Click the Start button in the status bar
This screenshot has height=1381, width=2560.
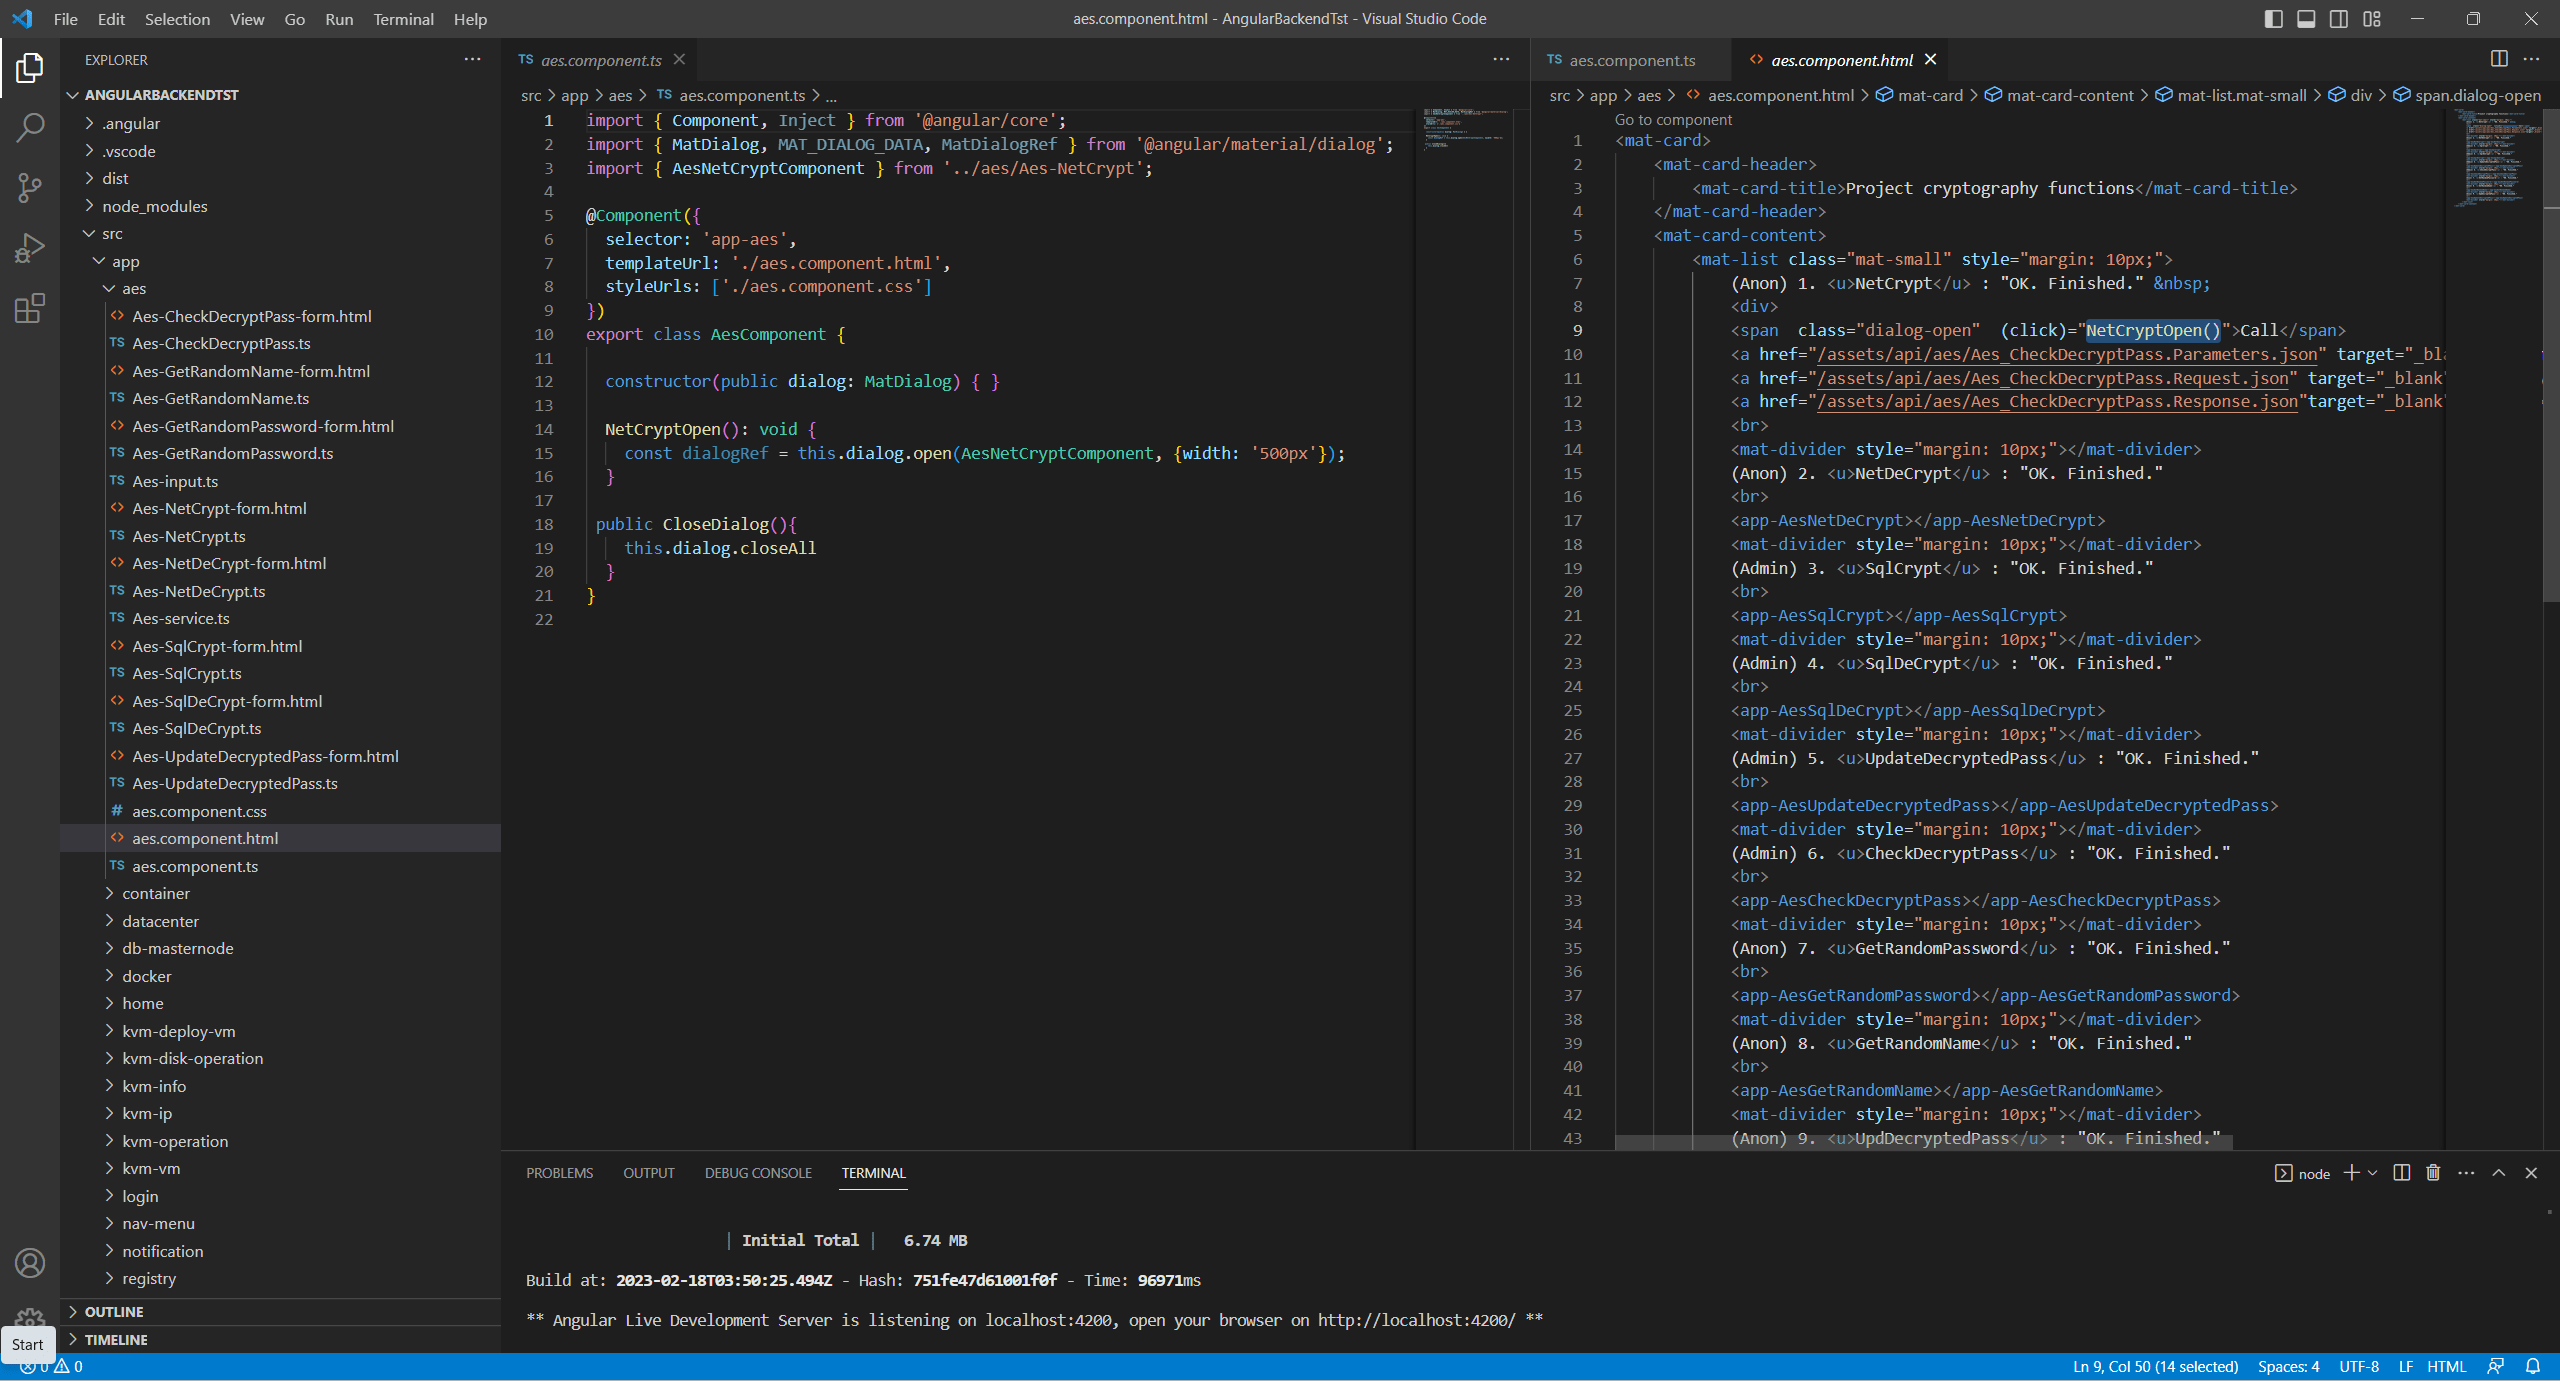(26, 1344)
